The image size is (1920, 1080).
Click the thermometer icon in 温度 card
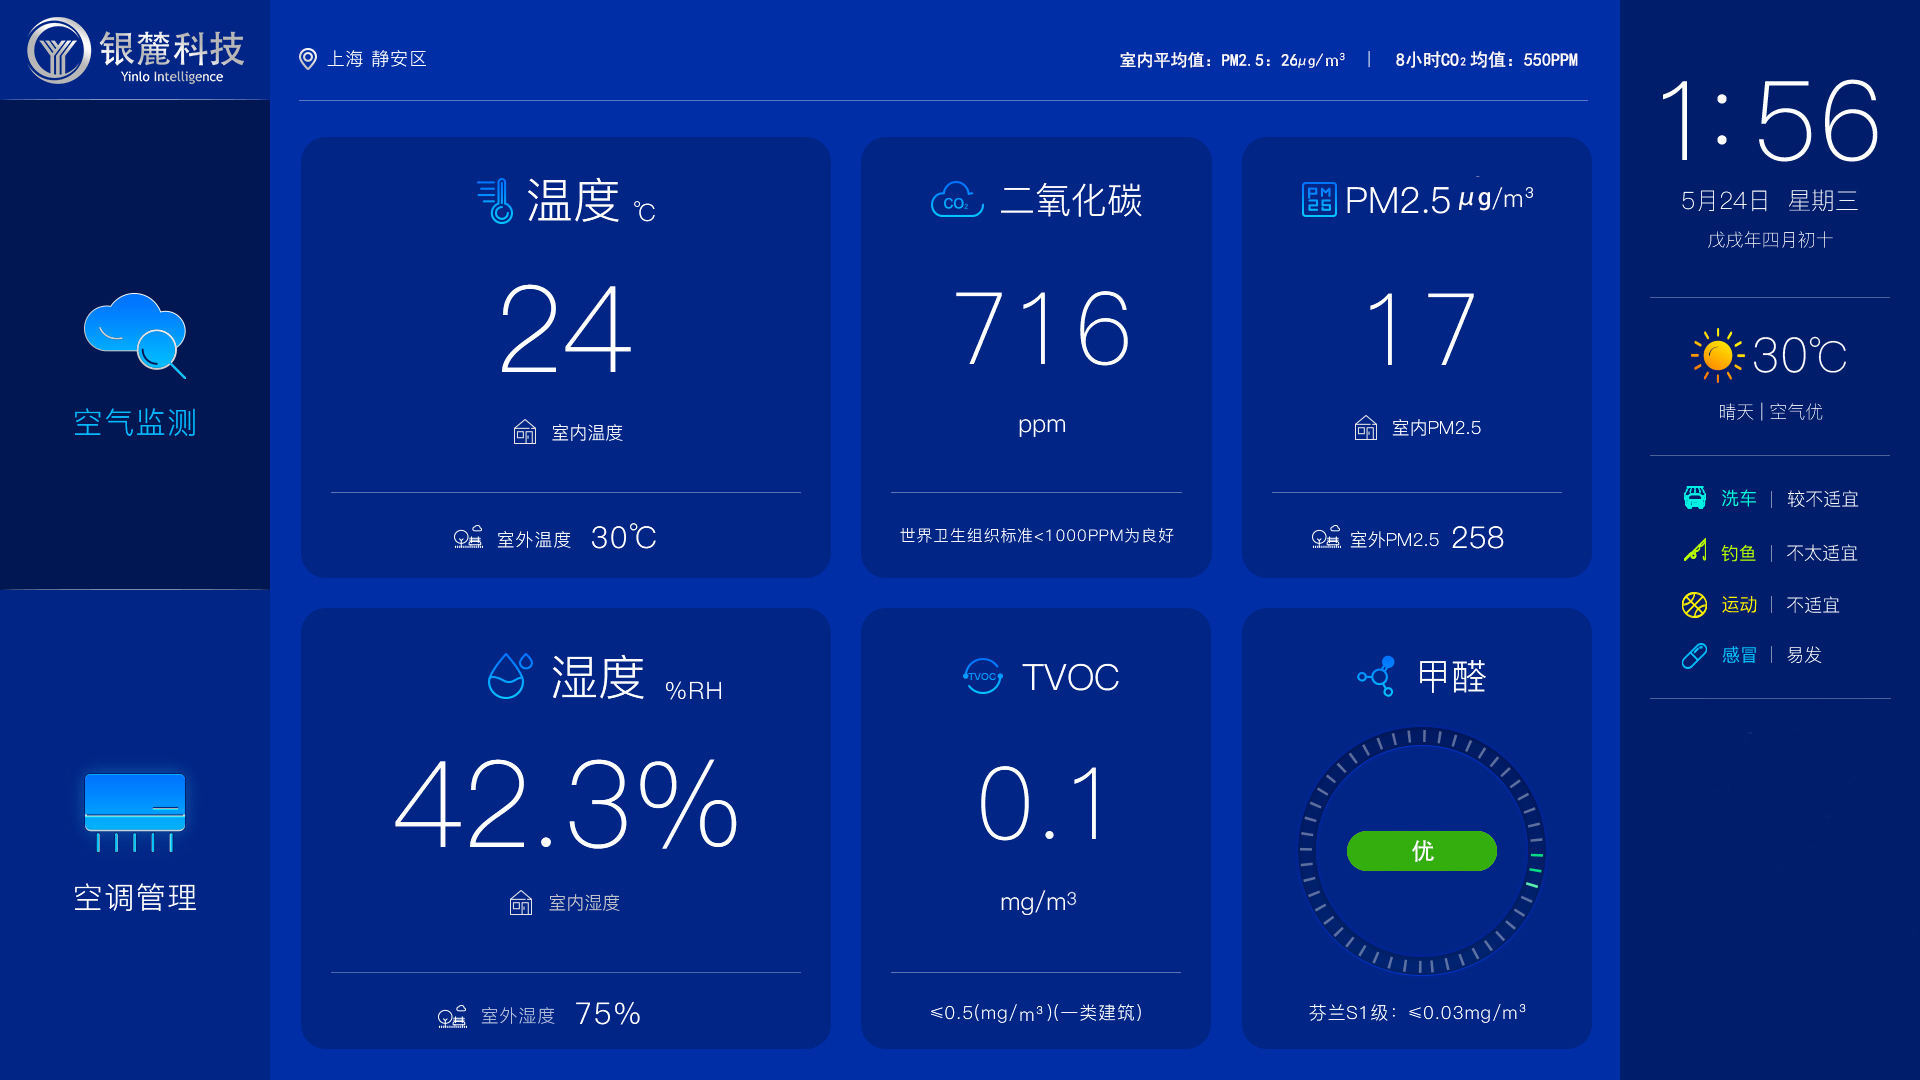pos(495,201)
